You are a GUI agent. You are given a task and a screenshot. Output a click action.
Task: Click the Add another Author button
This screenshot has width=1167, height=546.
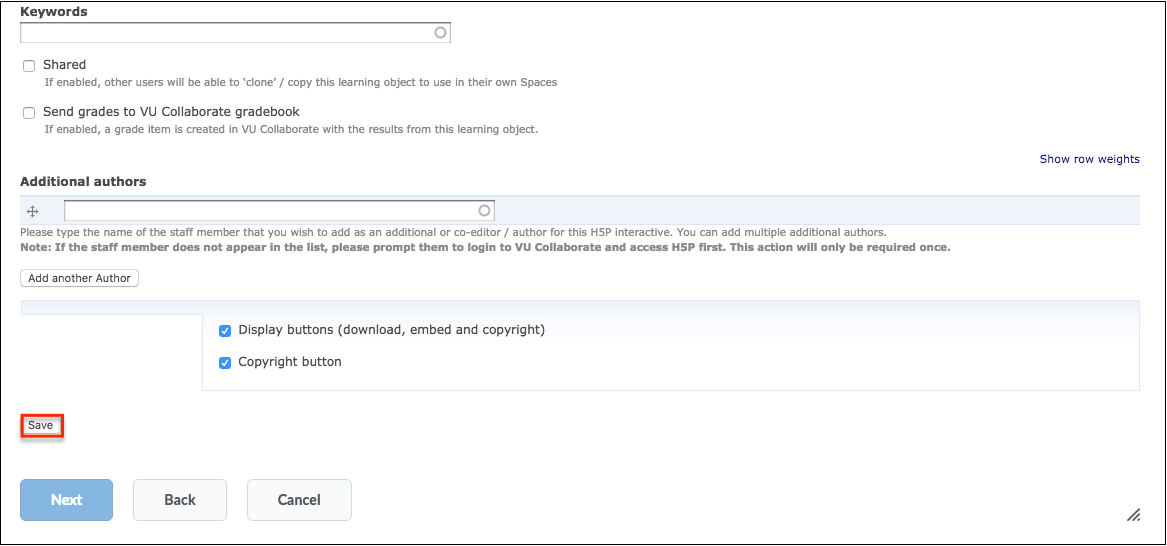[80, 278]
